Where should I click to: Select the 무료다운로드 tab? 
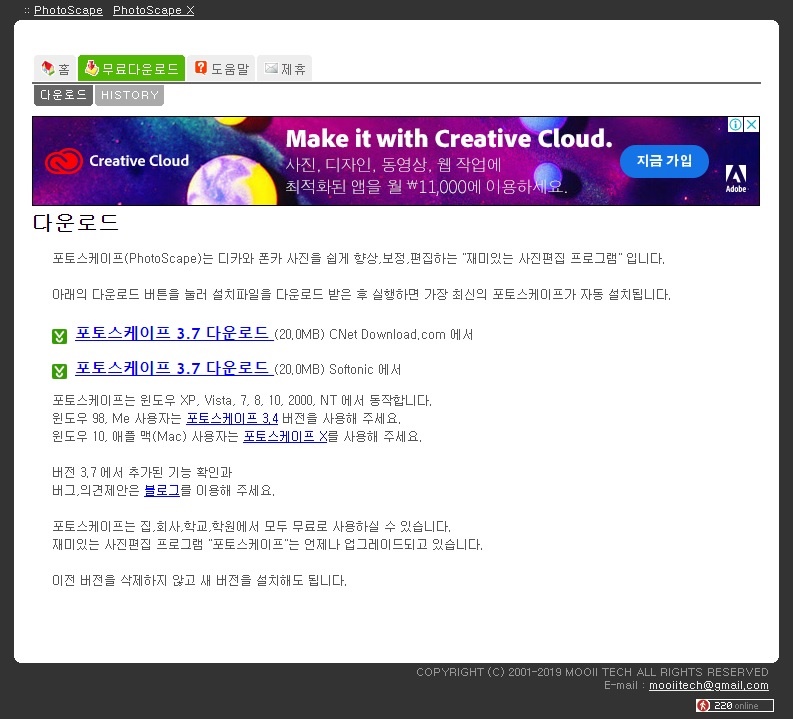coord(131,68)
